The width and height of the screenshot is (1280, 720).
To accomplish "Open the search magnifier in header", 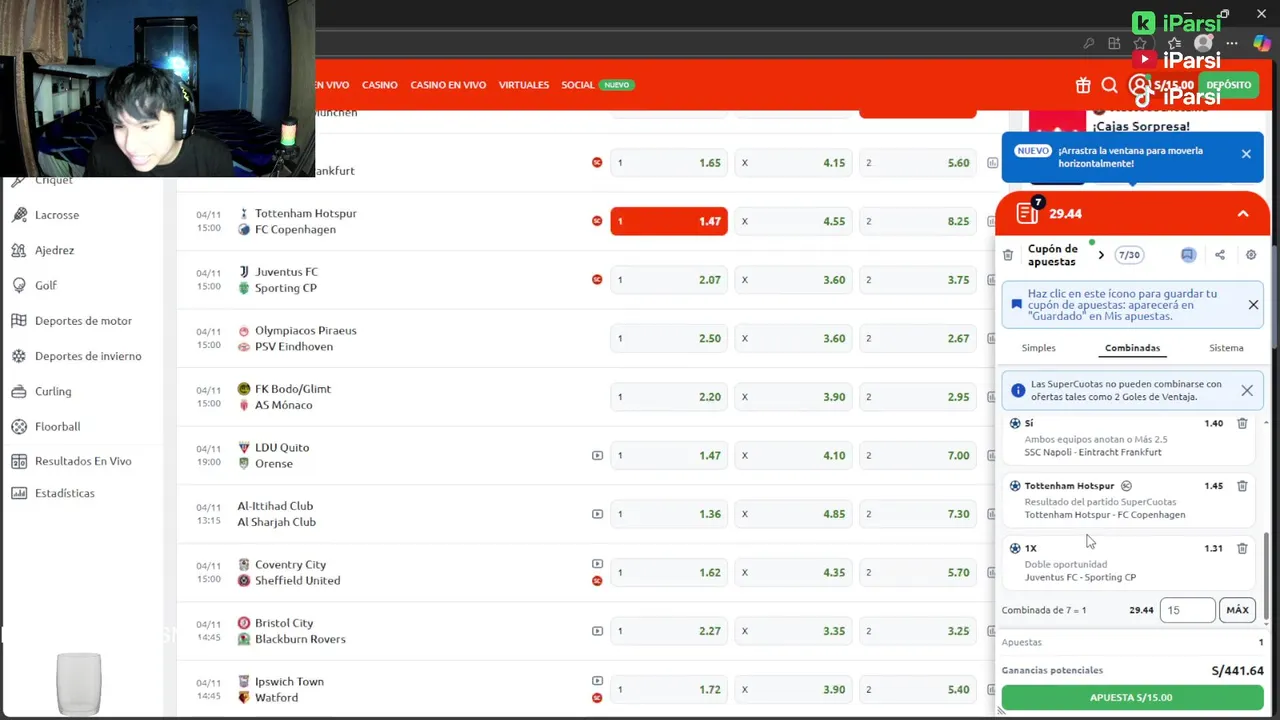I will click(1109, 86).
